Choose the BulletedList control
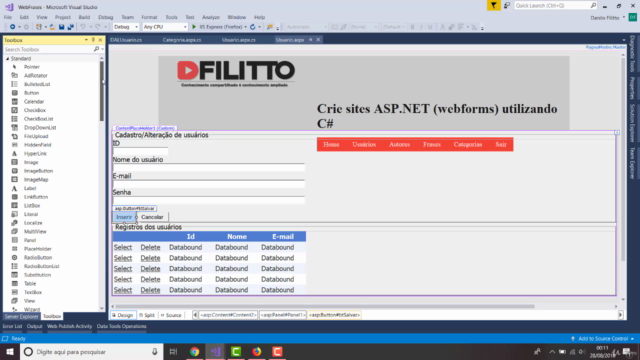Viewport: 640px width, 360px height. pyautogui.click(x=37, y=84)
